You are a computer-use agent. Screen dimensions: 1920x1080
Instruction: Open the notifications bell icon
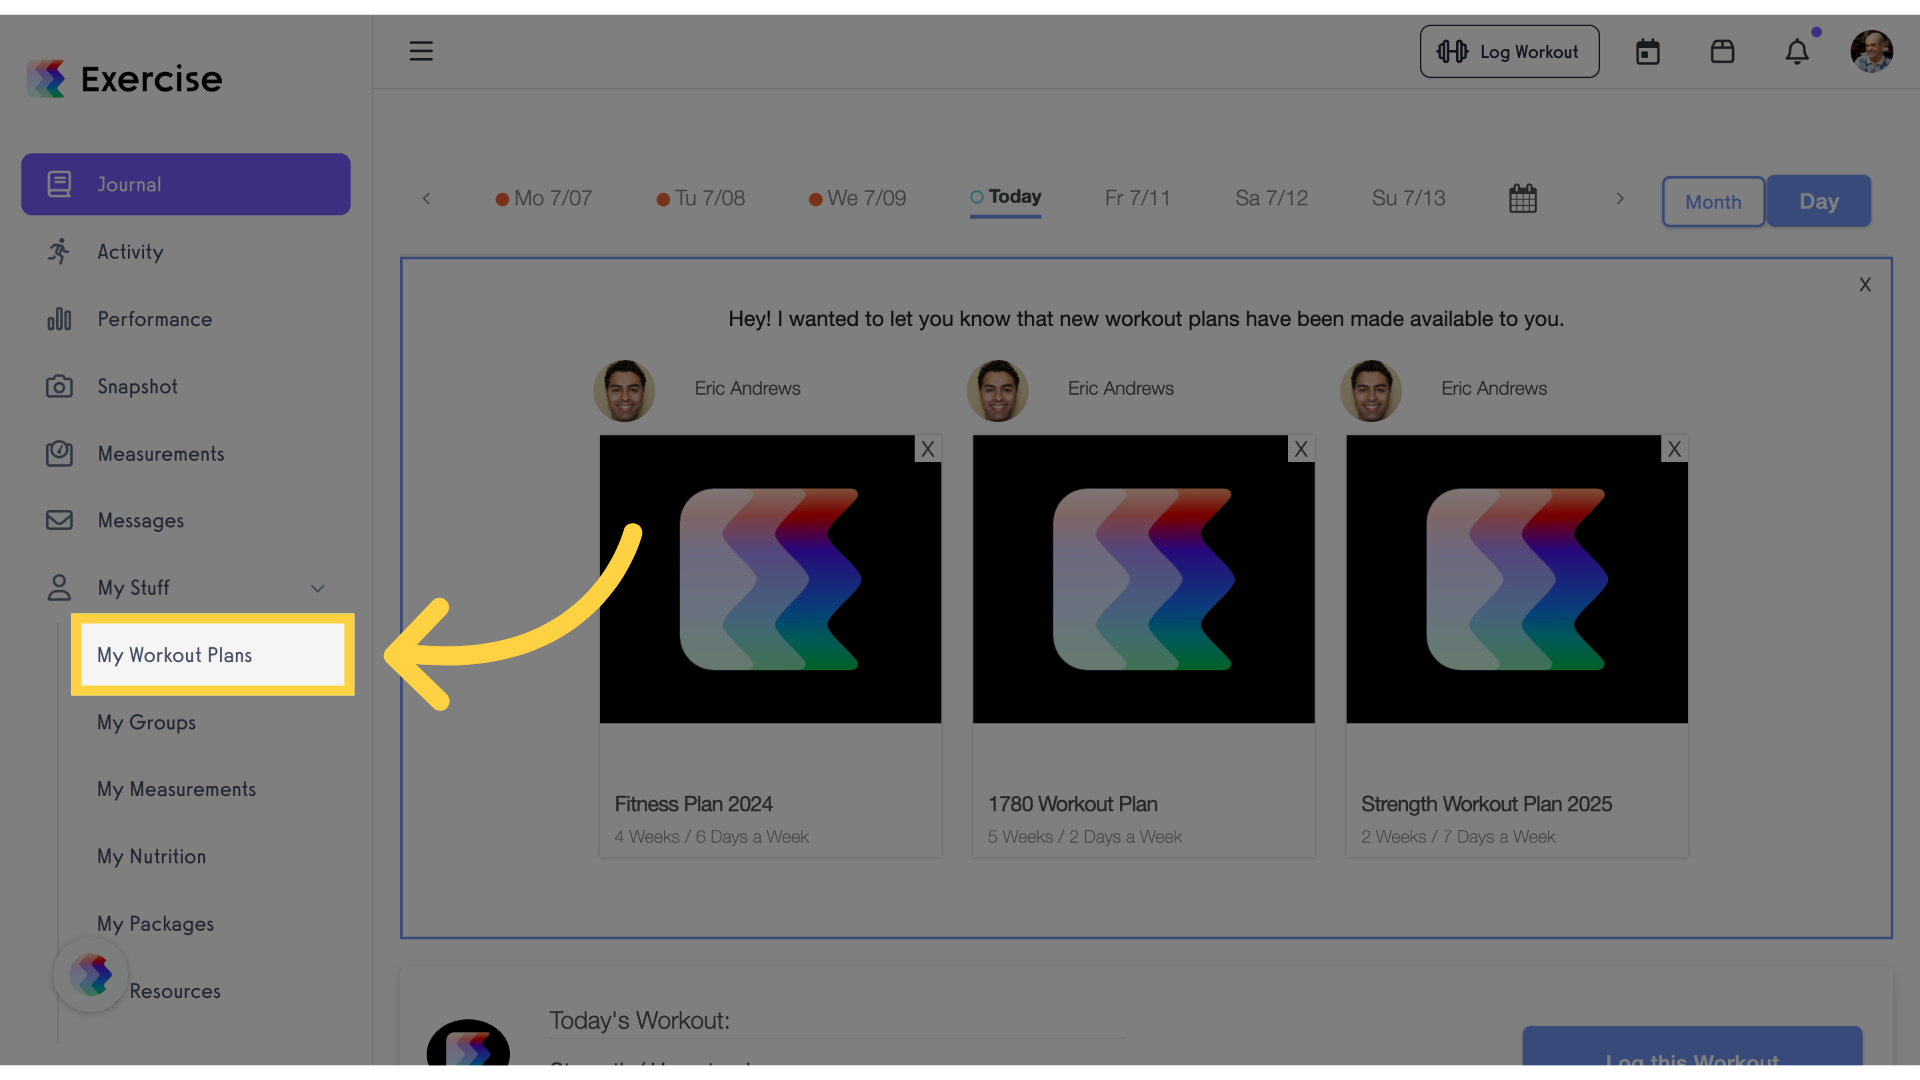pos(1797,52)
